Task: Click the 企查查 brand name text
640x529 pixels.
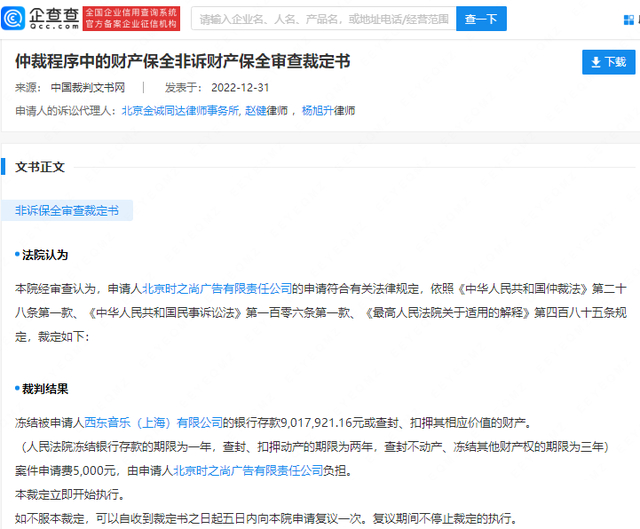Action: [54, 16]
